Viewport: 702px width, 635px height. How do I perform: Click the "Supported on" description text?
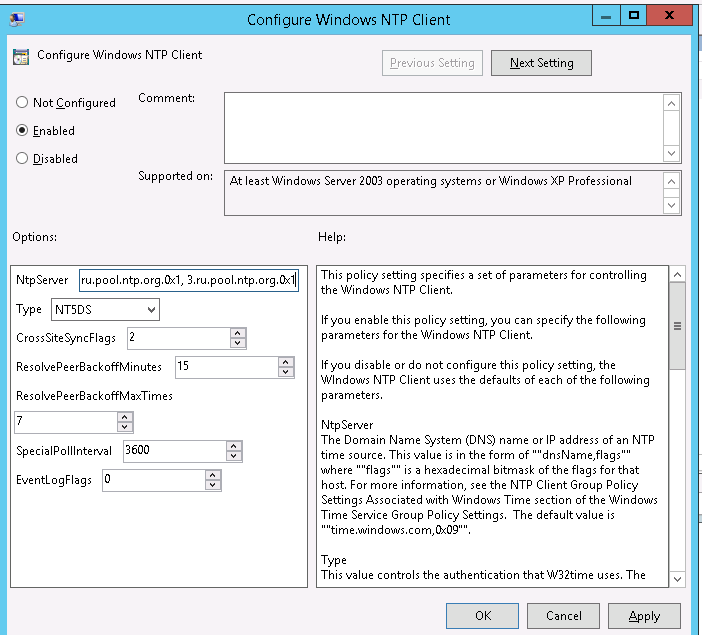point(430,181)
